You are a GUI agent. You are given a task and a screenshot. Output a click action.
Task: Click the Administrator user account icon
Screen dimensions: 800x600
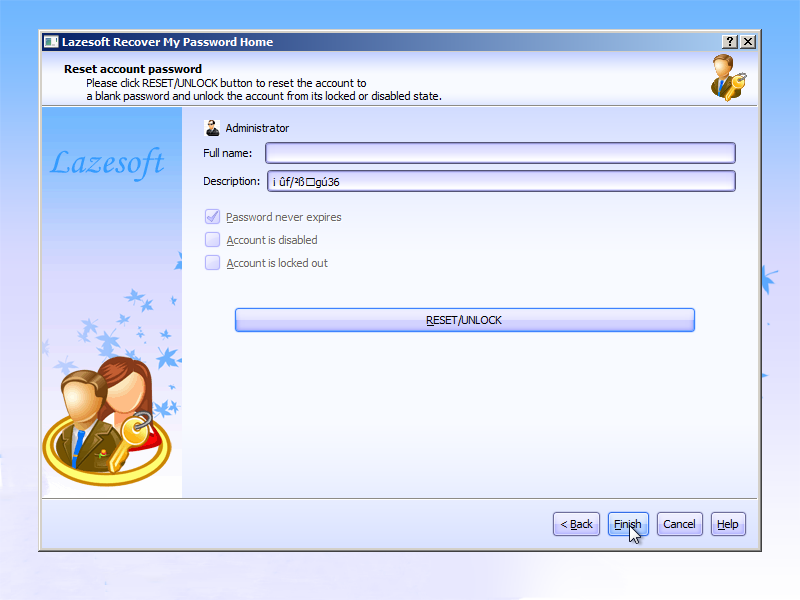click(212, 128)
